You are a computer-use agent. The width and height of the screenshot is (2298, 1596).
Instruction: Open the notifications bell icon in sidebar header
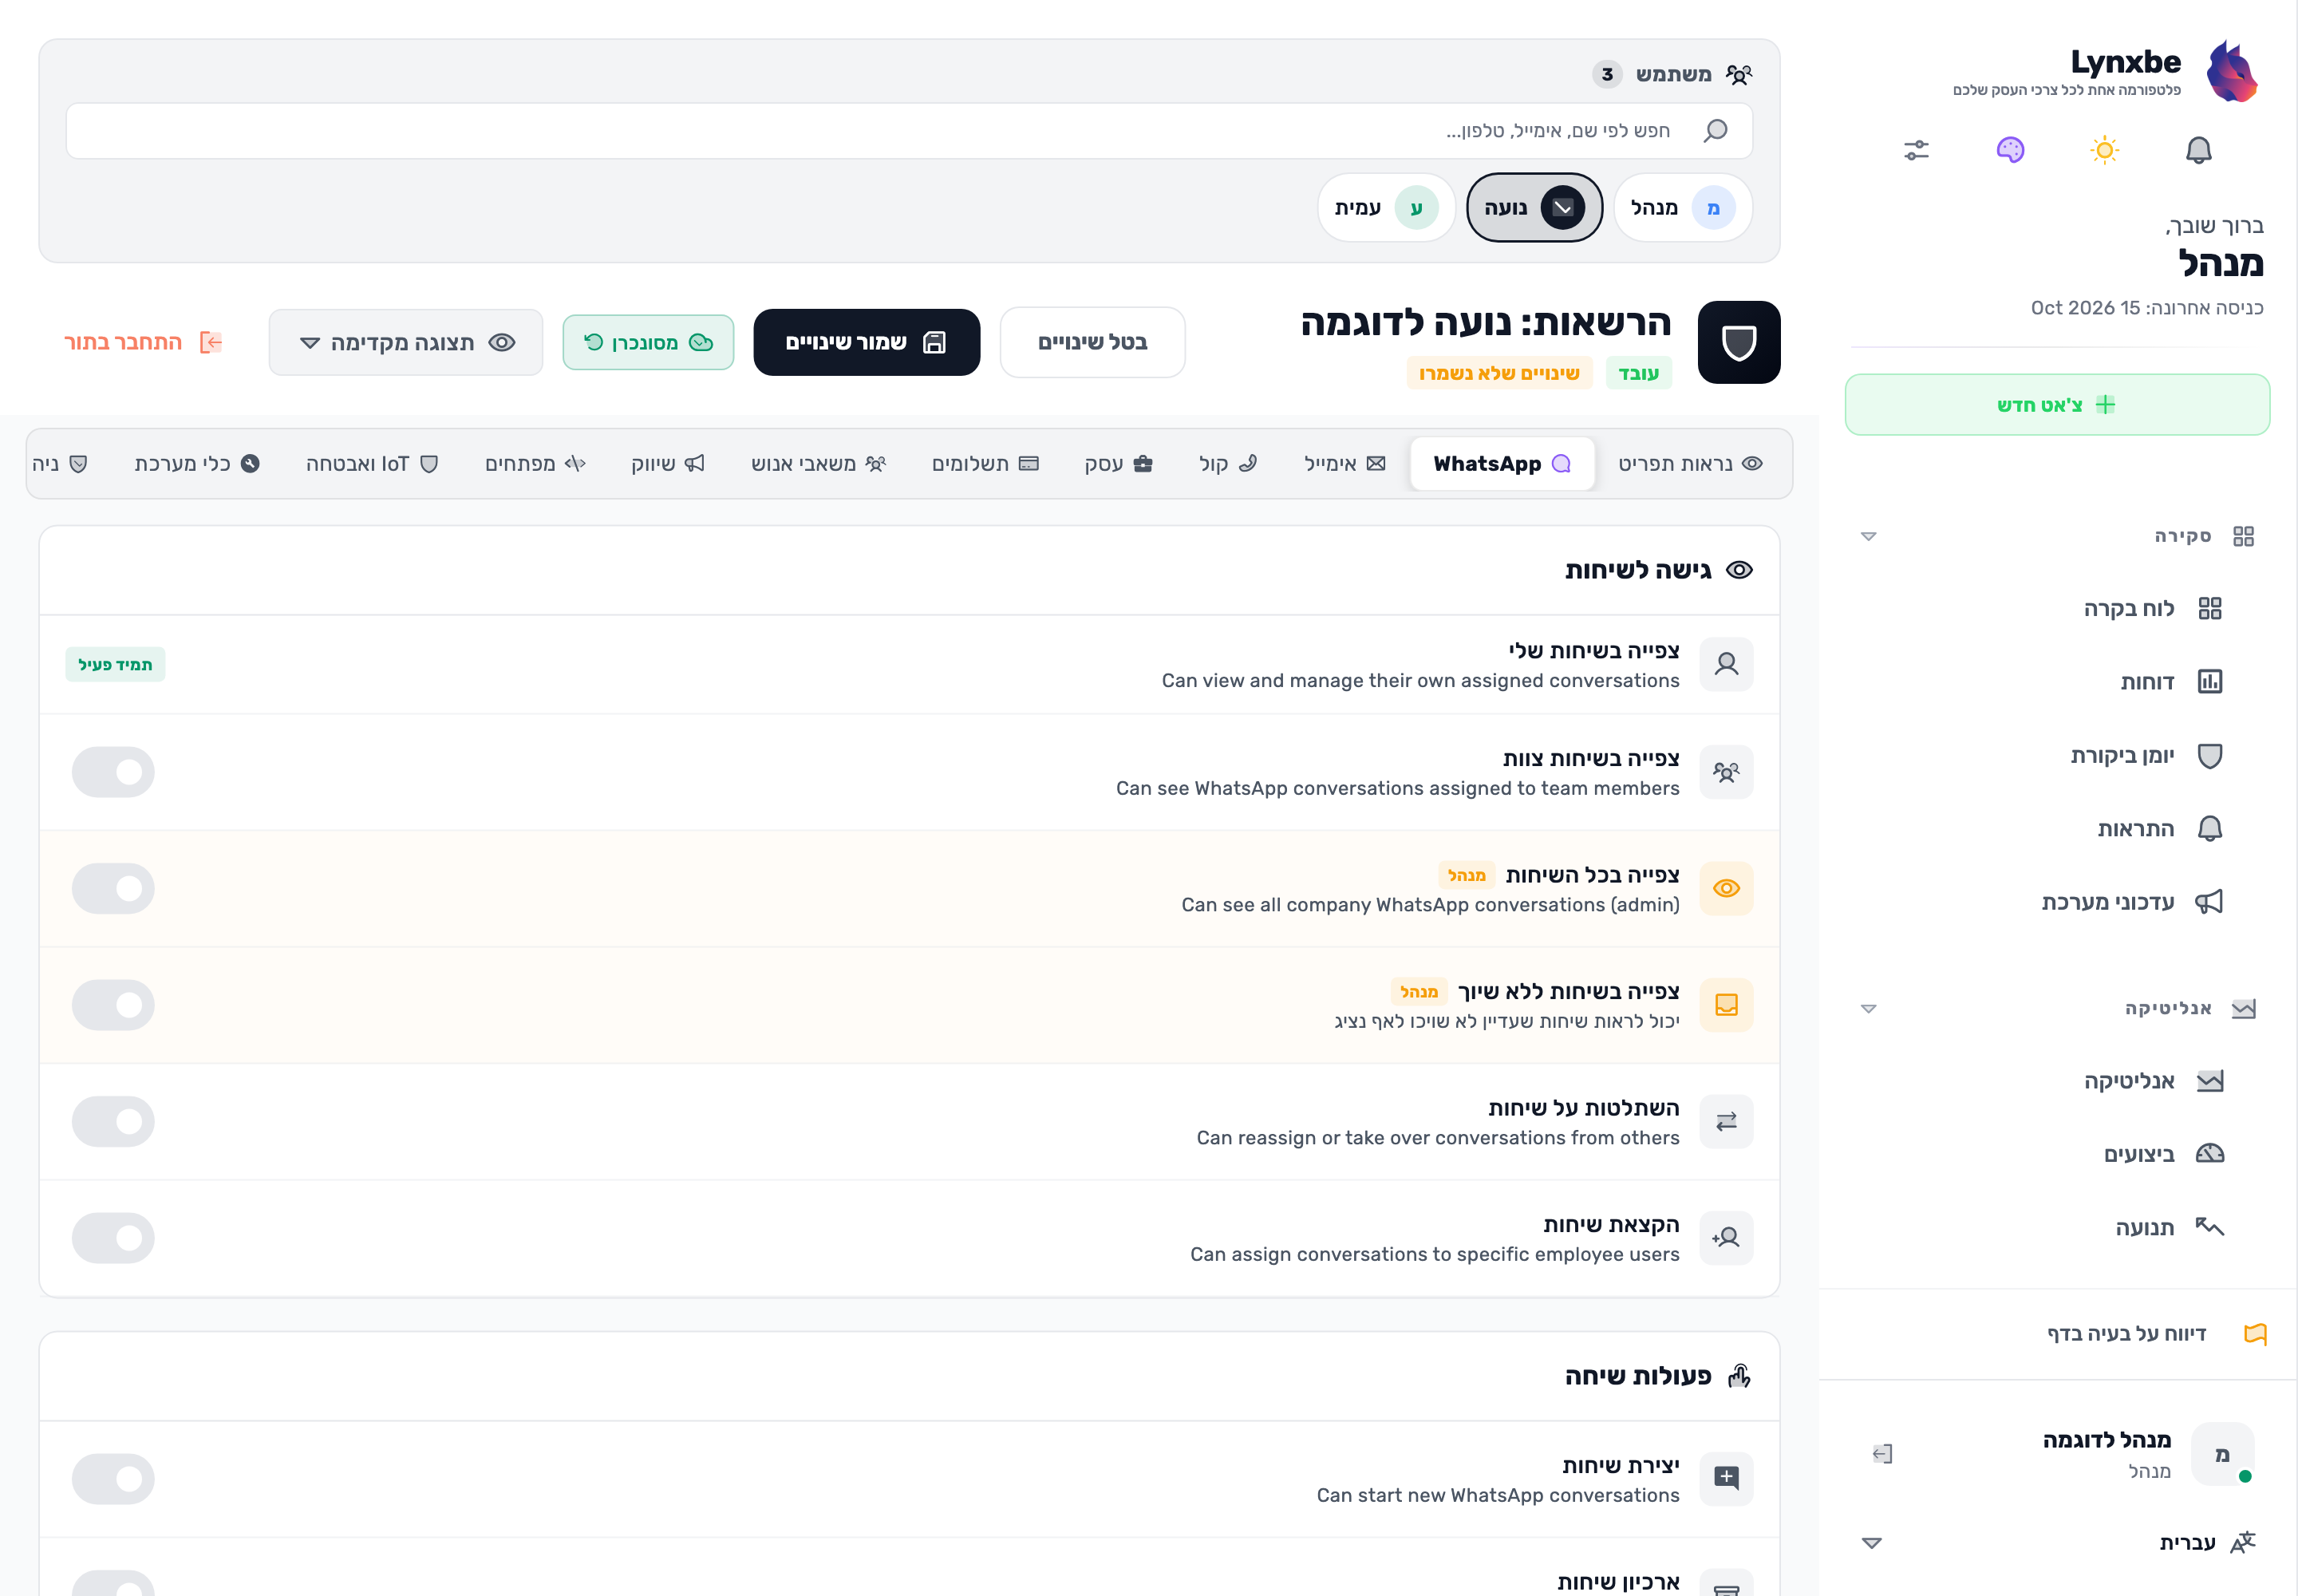tap(2198, 150)
